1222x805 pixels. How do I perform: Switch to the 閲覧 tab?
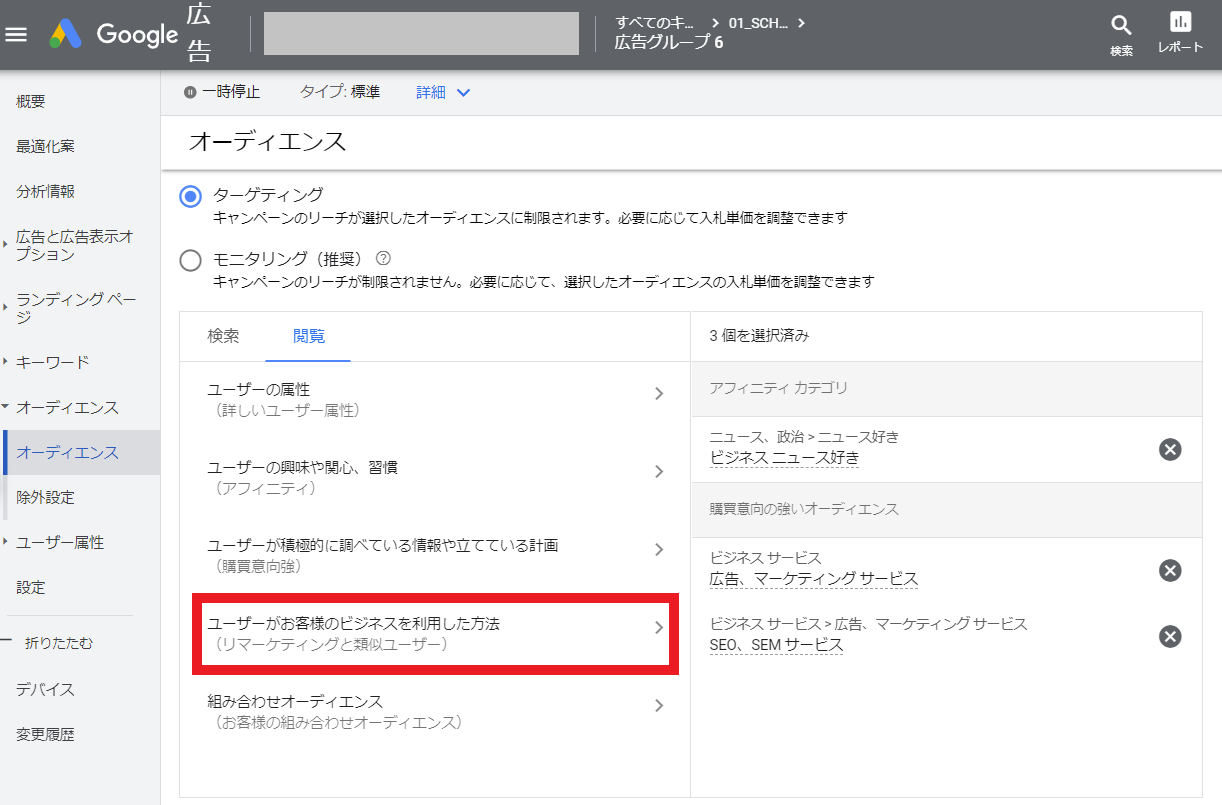[x=309, y=336]
